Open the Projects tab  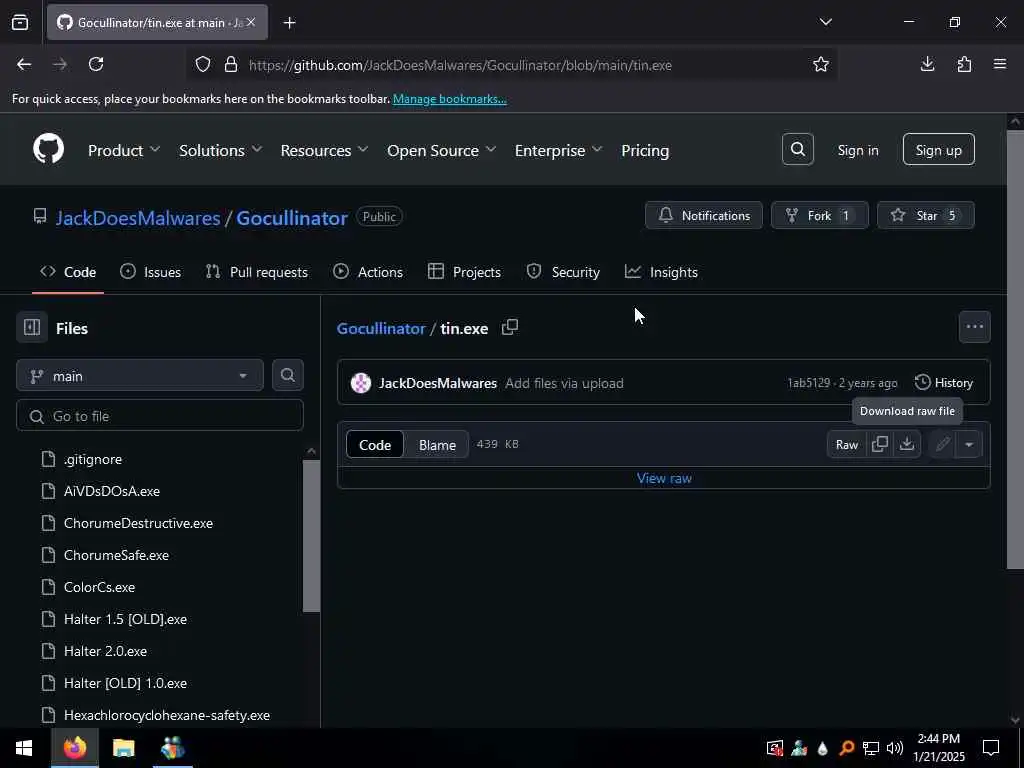tap(464, 272)
